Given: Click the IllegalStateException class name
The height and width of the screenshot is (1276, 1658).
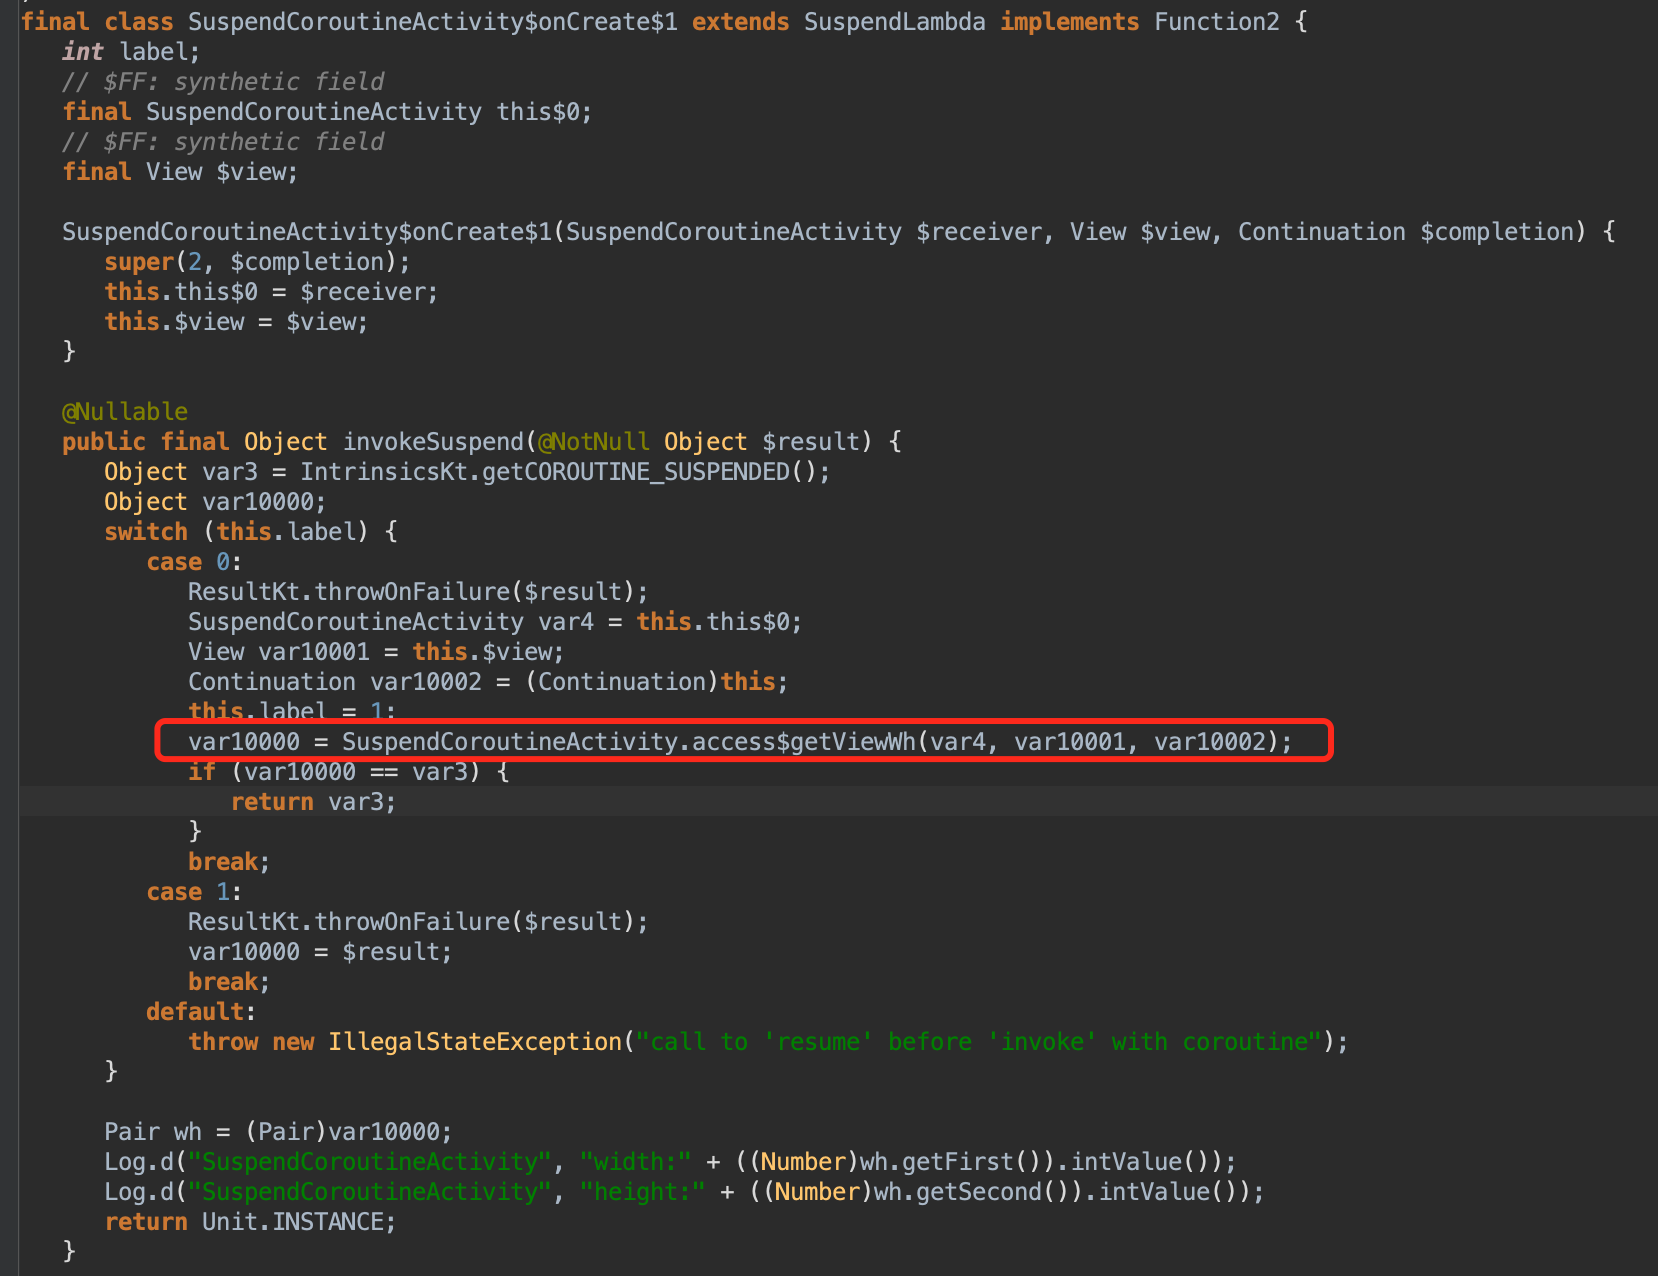Looking at the screenshot, I should pyautogui.click(x=475, y=1042).
